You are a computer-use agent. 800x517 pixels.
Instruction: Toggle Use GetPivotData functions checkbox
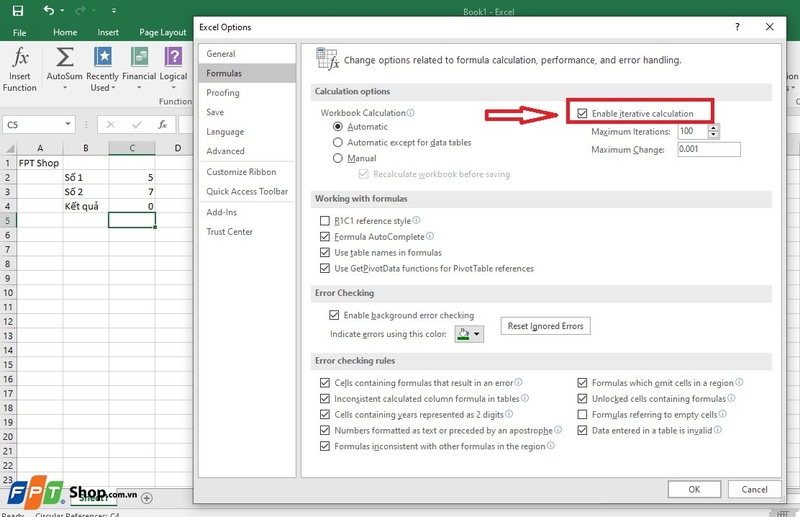tap(324, 268)
